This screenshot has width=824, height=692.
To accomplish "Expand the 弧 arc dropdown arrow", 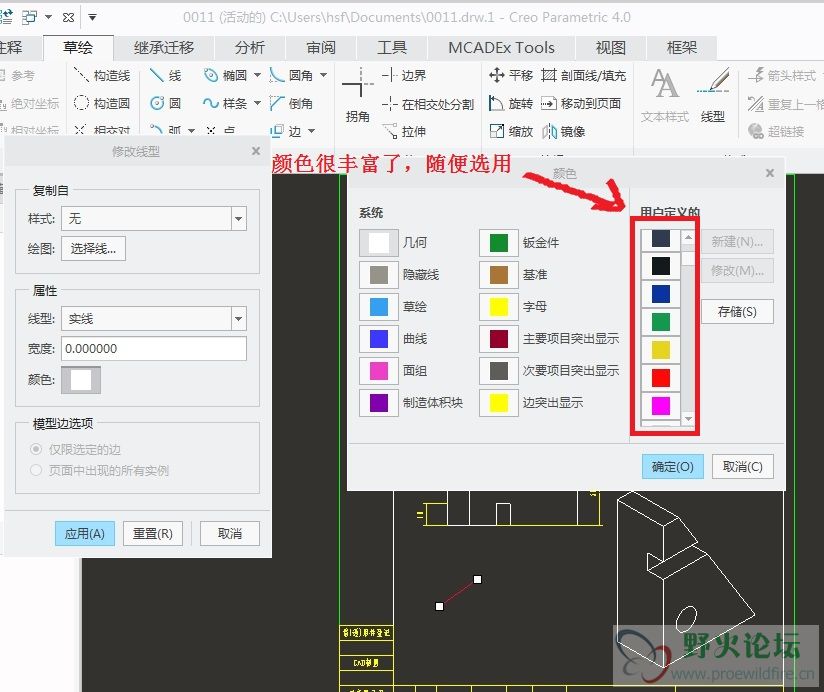I will (192, 131).
